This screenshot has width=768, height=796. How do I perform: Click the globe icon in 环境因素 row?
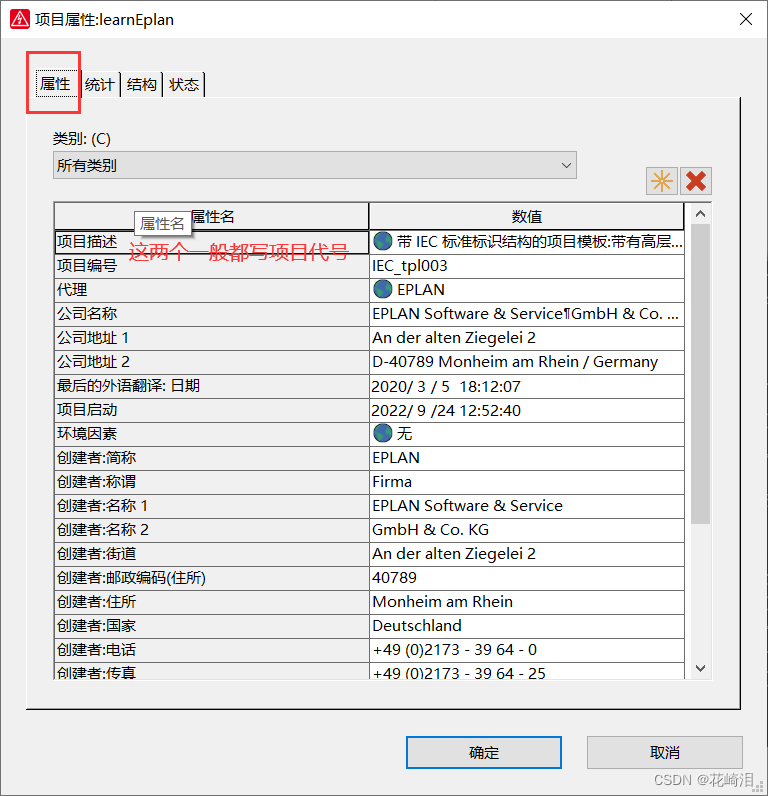382,433
